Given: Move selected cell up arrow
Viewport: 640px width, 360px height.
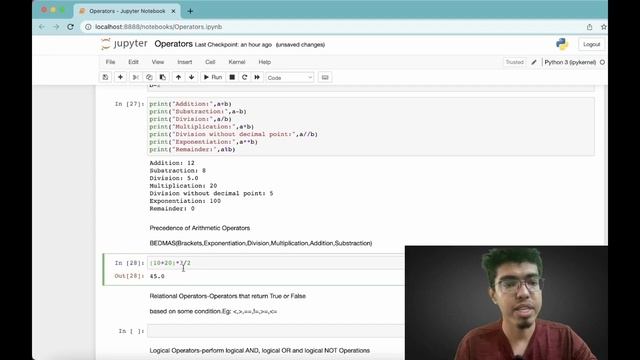Looking at the screenshot, I should point(178,77).
